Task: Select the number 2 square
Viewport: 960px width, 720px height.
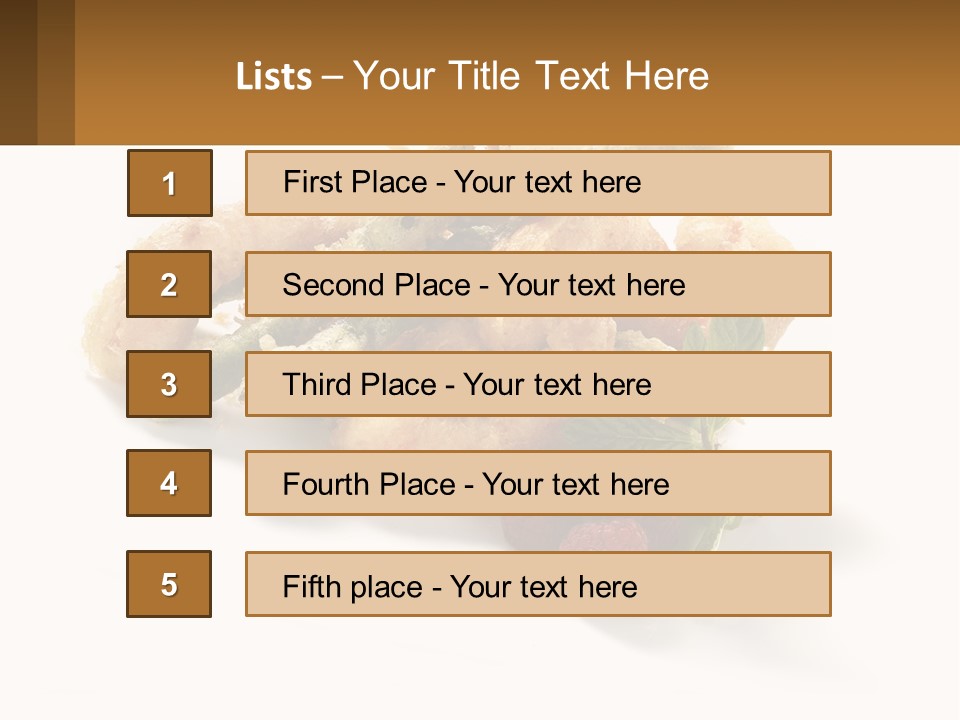Action: tap(169, 284)
